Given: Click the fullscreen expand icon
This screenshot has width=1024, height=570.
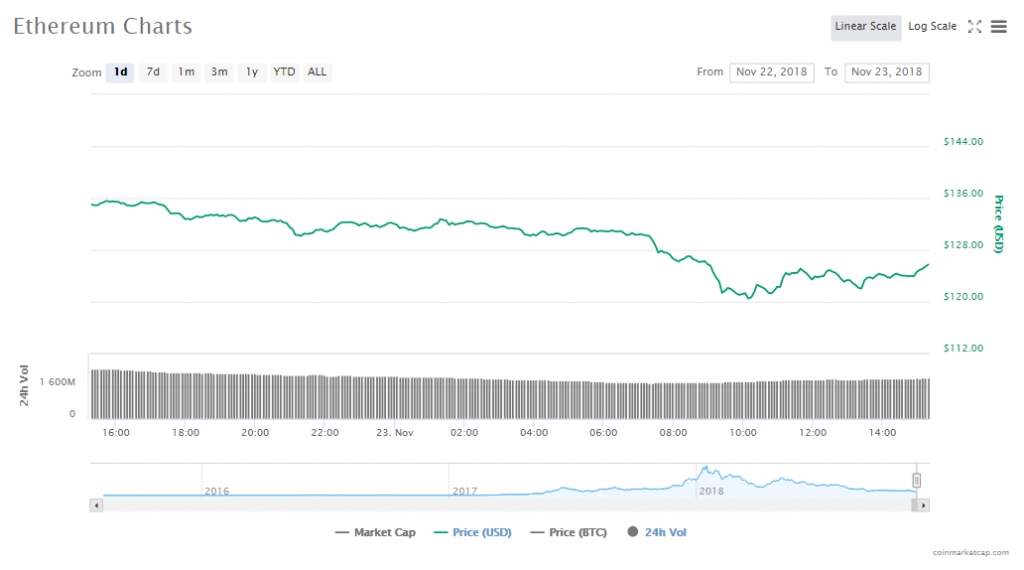Looking at the screenshot, I should click(974, 27).
